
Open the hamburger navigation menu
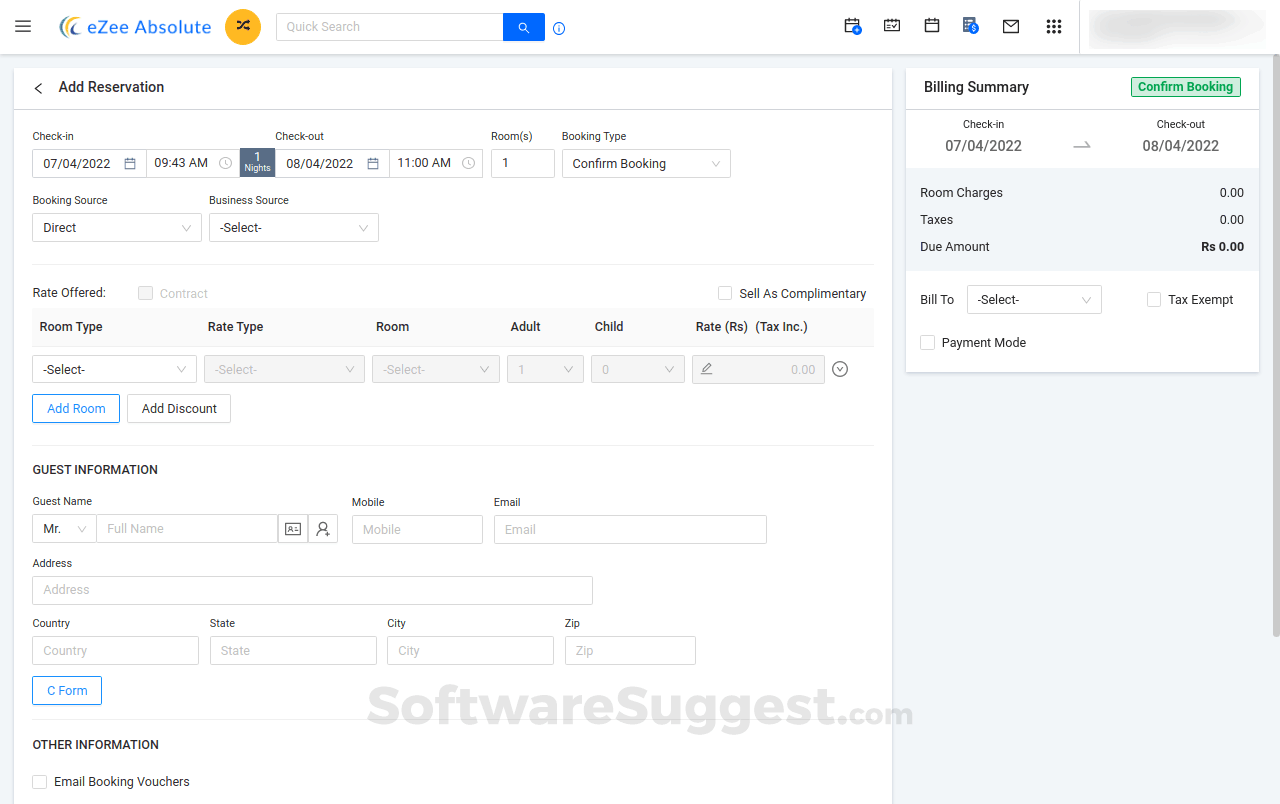(x=23, y=27)
